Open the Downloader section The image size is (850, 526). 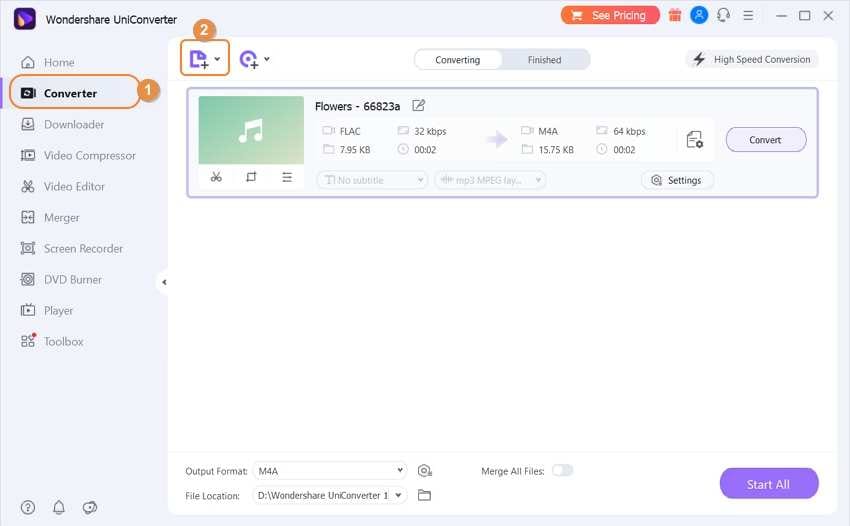pyautogui.click(x=74, y=124)
